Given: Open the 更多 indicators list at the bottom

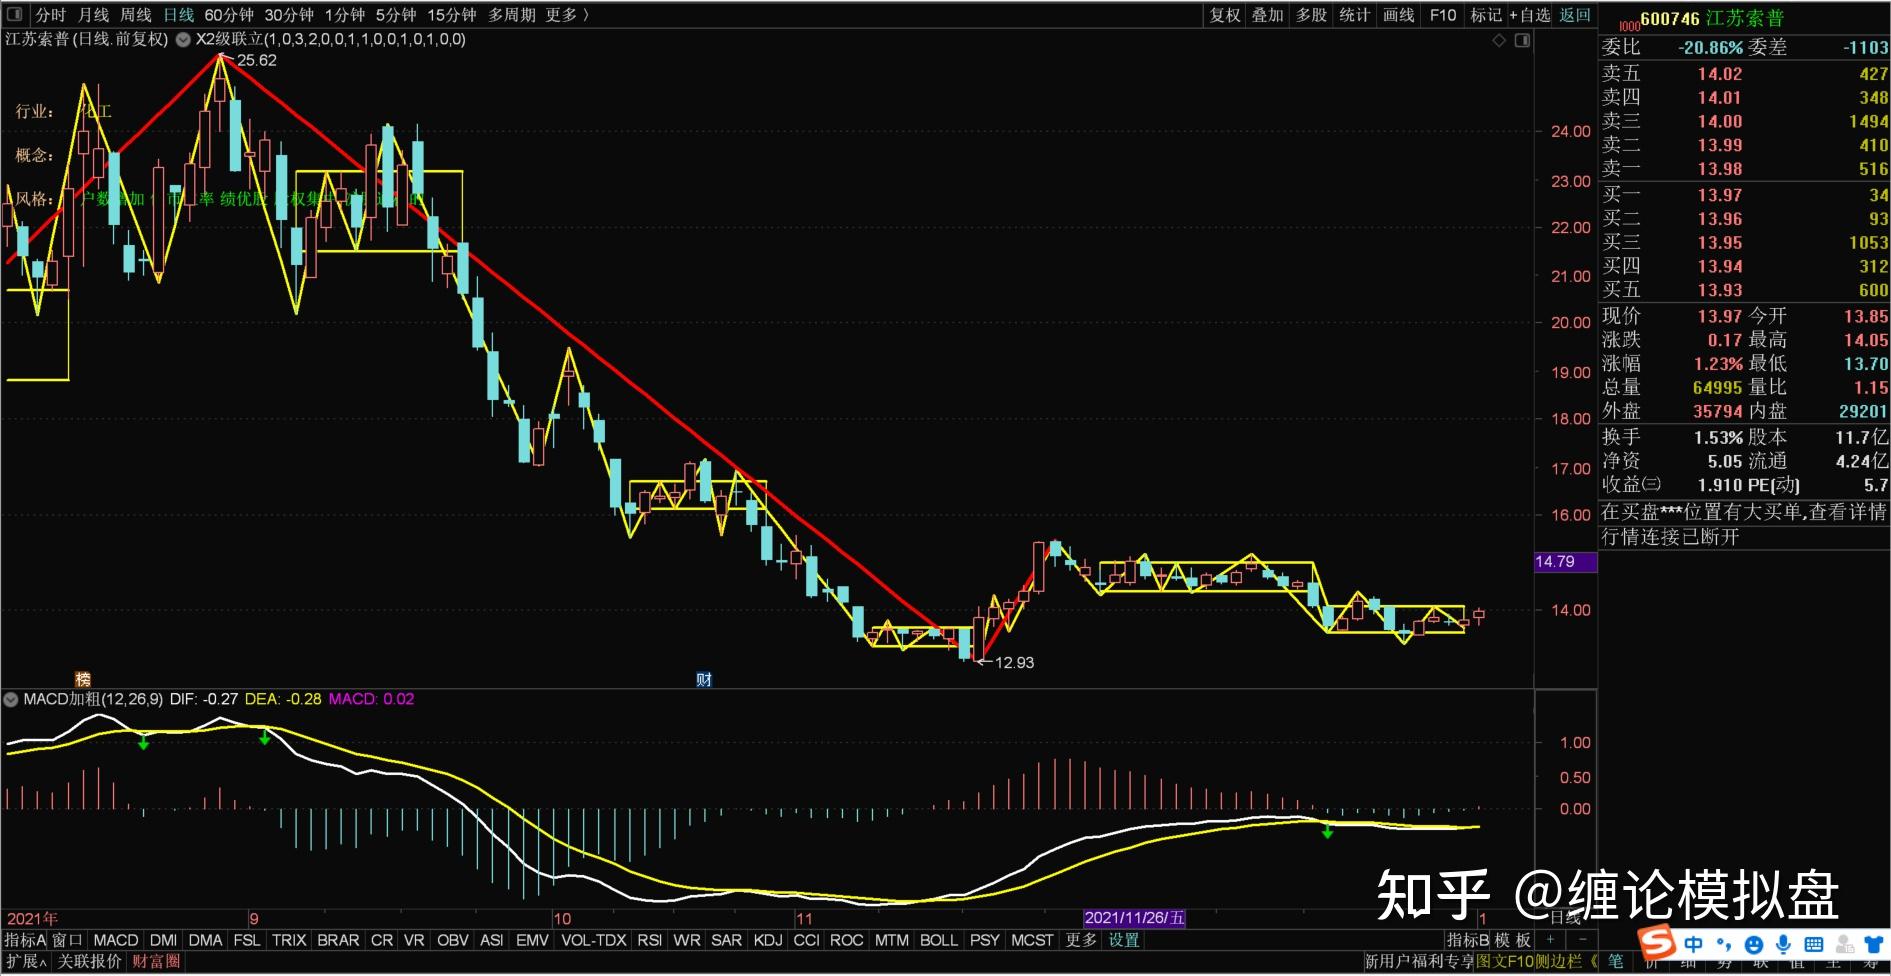Looking at the screenshot, I should (1081, 940).
